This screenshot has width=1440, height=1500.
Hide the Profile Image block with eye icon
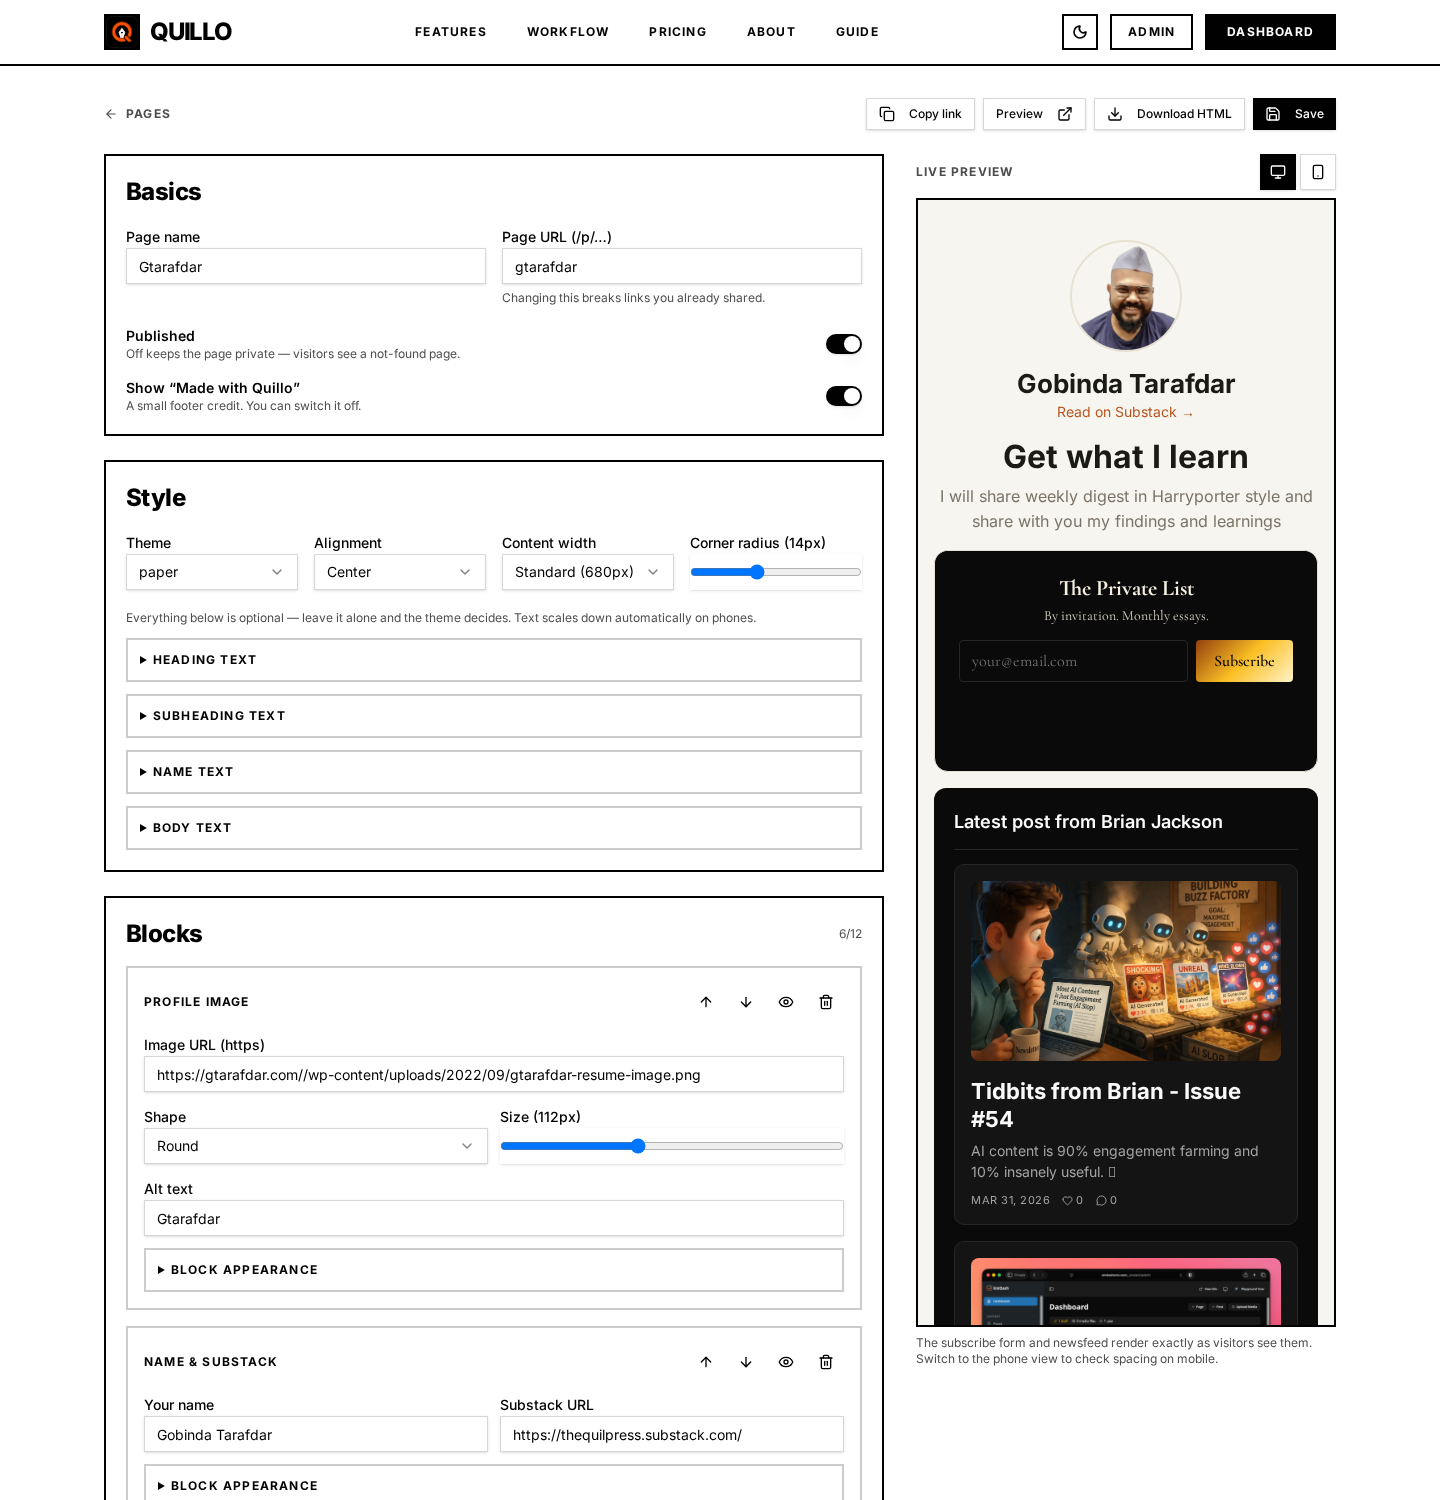(x=786, y=1002)
